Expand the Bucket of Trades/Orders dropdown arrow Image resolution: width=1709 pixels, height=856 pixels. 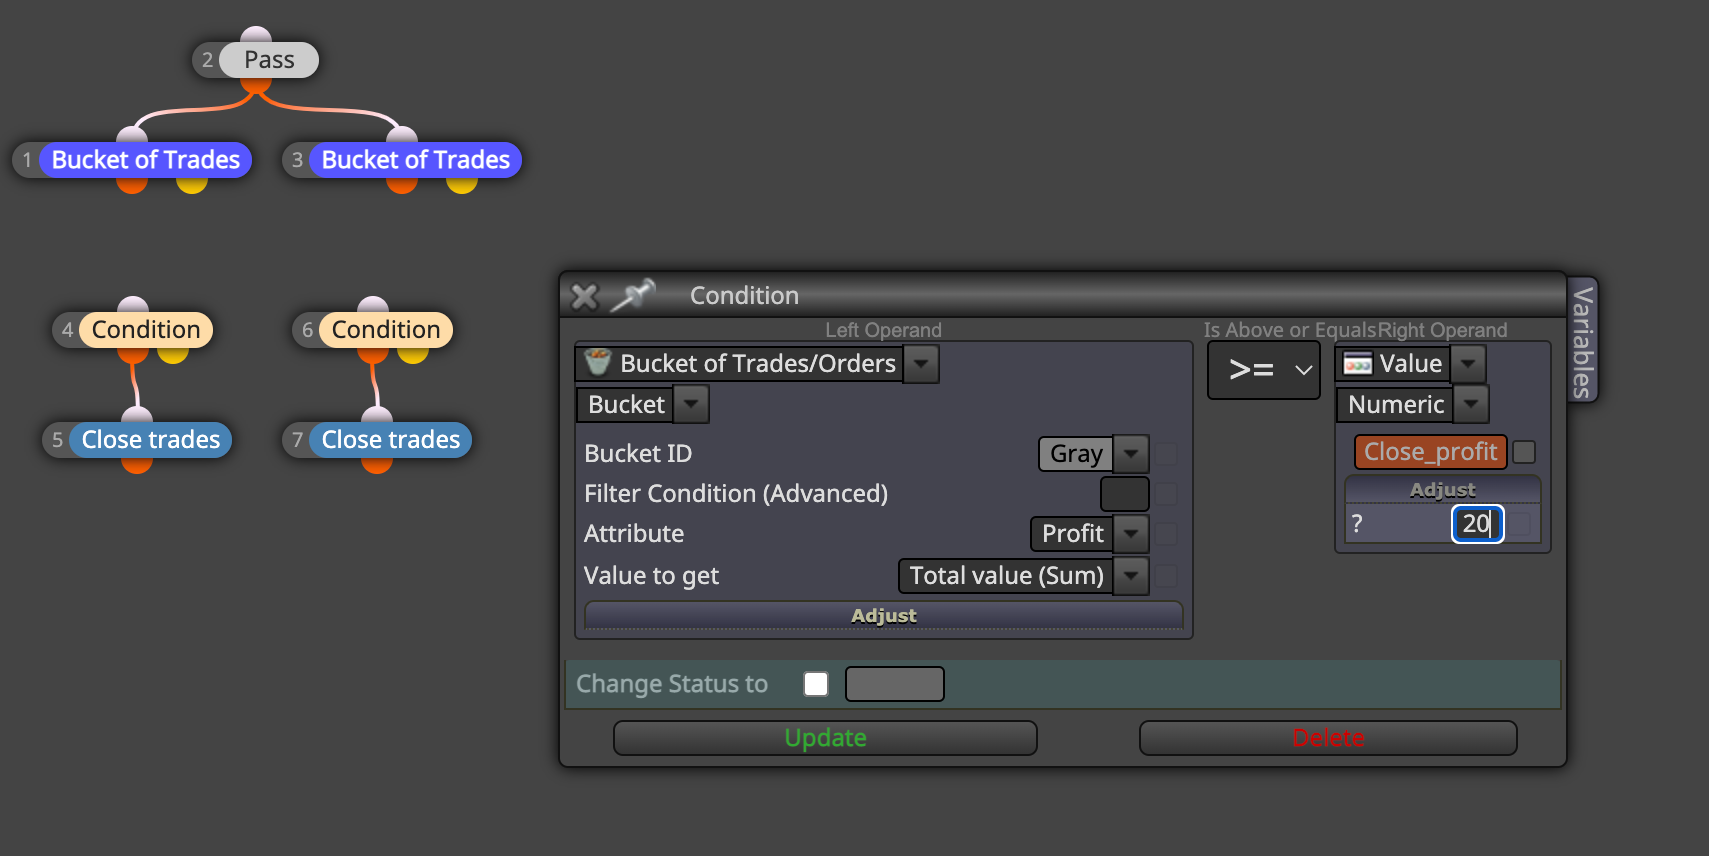click(x=921, y=364)
